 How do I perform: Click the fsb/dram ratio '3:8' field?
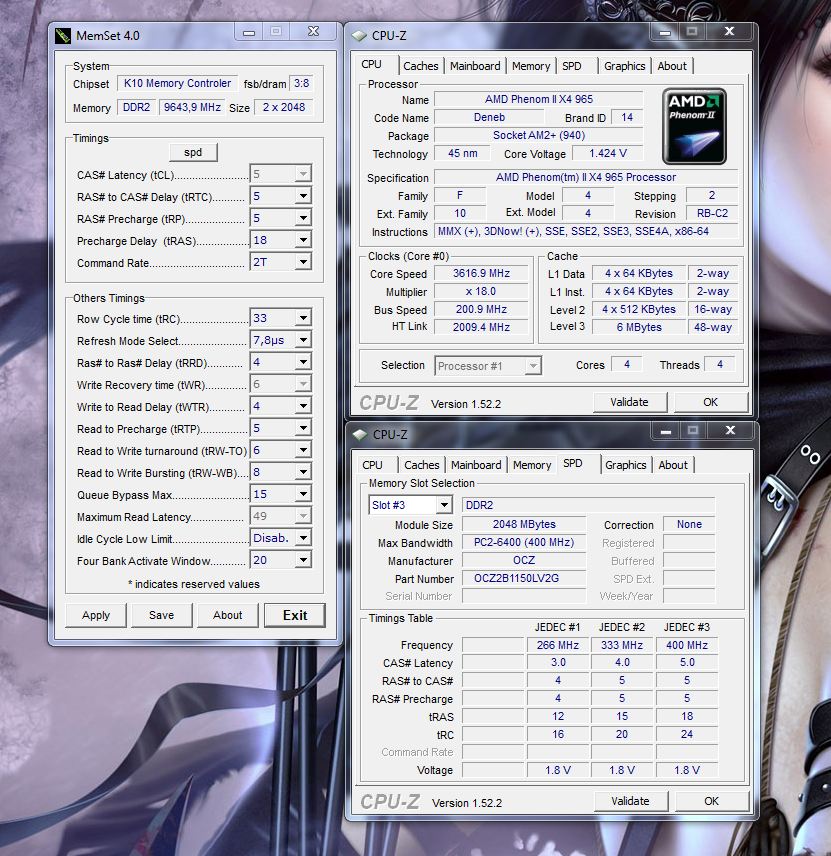301,84
